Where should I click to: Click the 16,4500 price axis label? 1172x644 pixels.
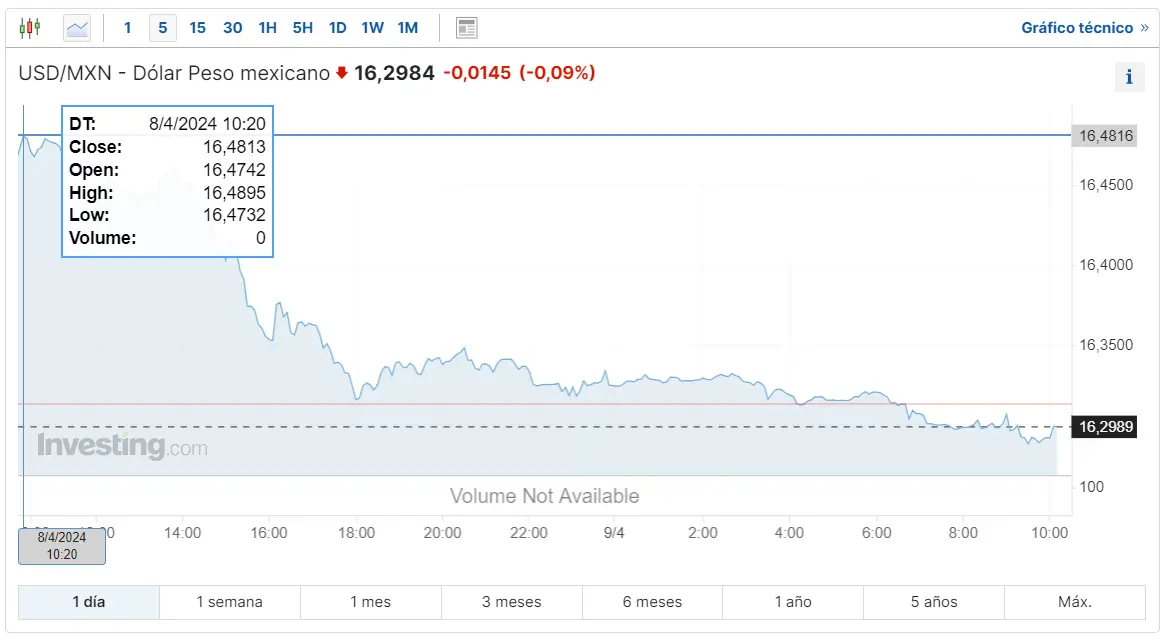1106,185
